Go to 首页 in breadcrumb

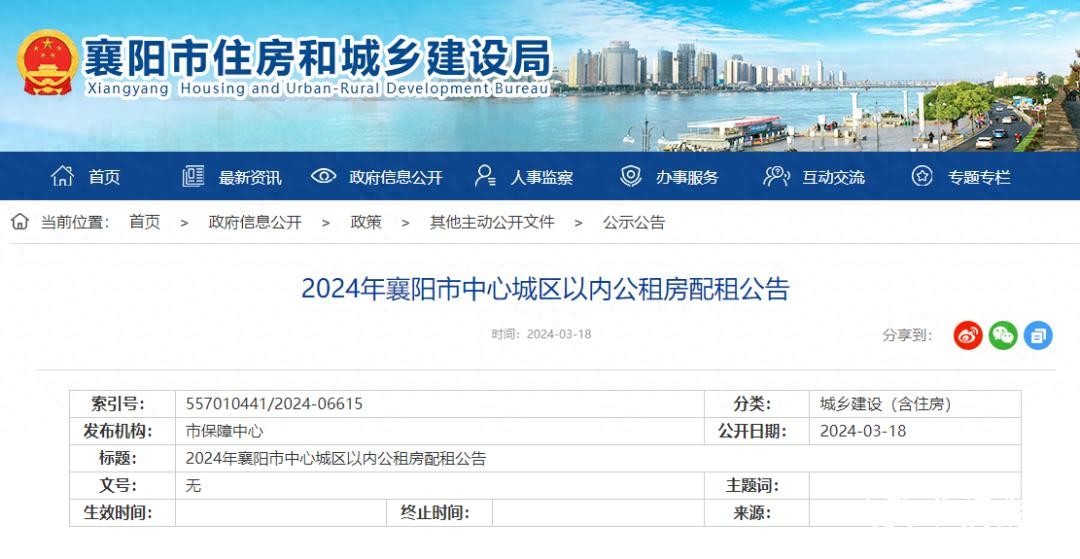144,222
